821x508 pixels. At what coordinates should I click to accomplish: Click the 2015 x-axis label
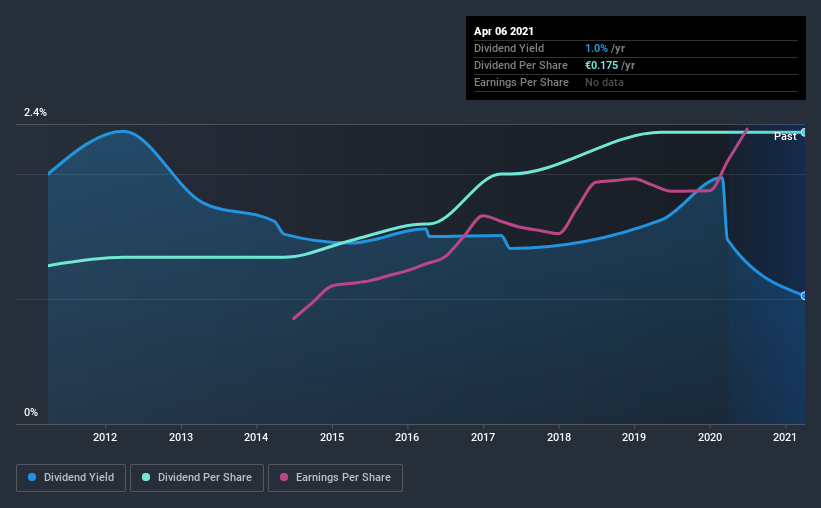click(x=332, y=437)
